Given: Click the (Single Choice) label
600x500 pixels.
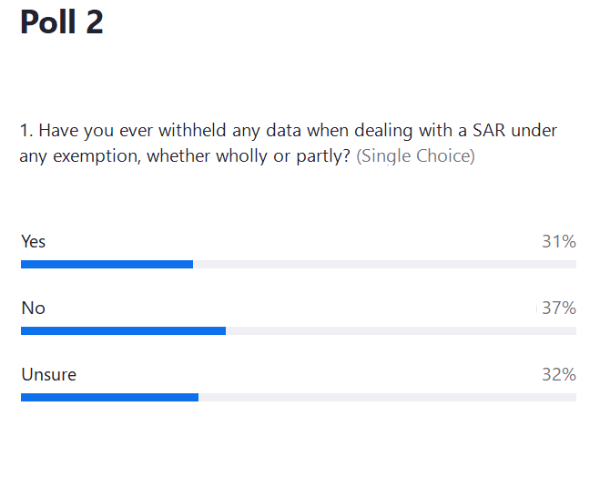Looking at the screenshot, I should pyautogui.click(x=415, y=157).
